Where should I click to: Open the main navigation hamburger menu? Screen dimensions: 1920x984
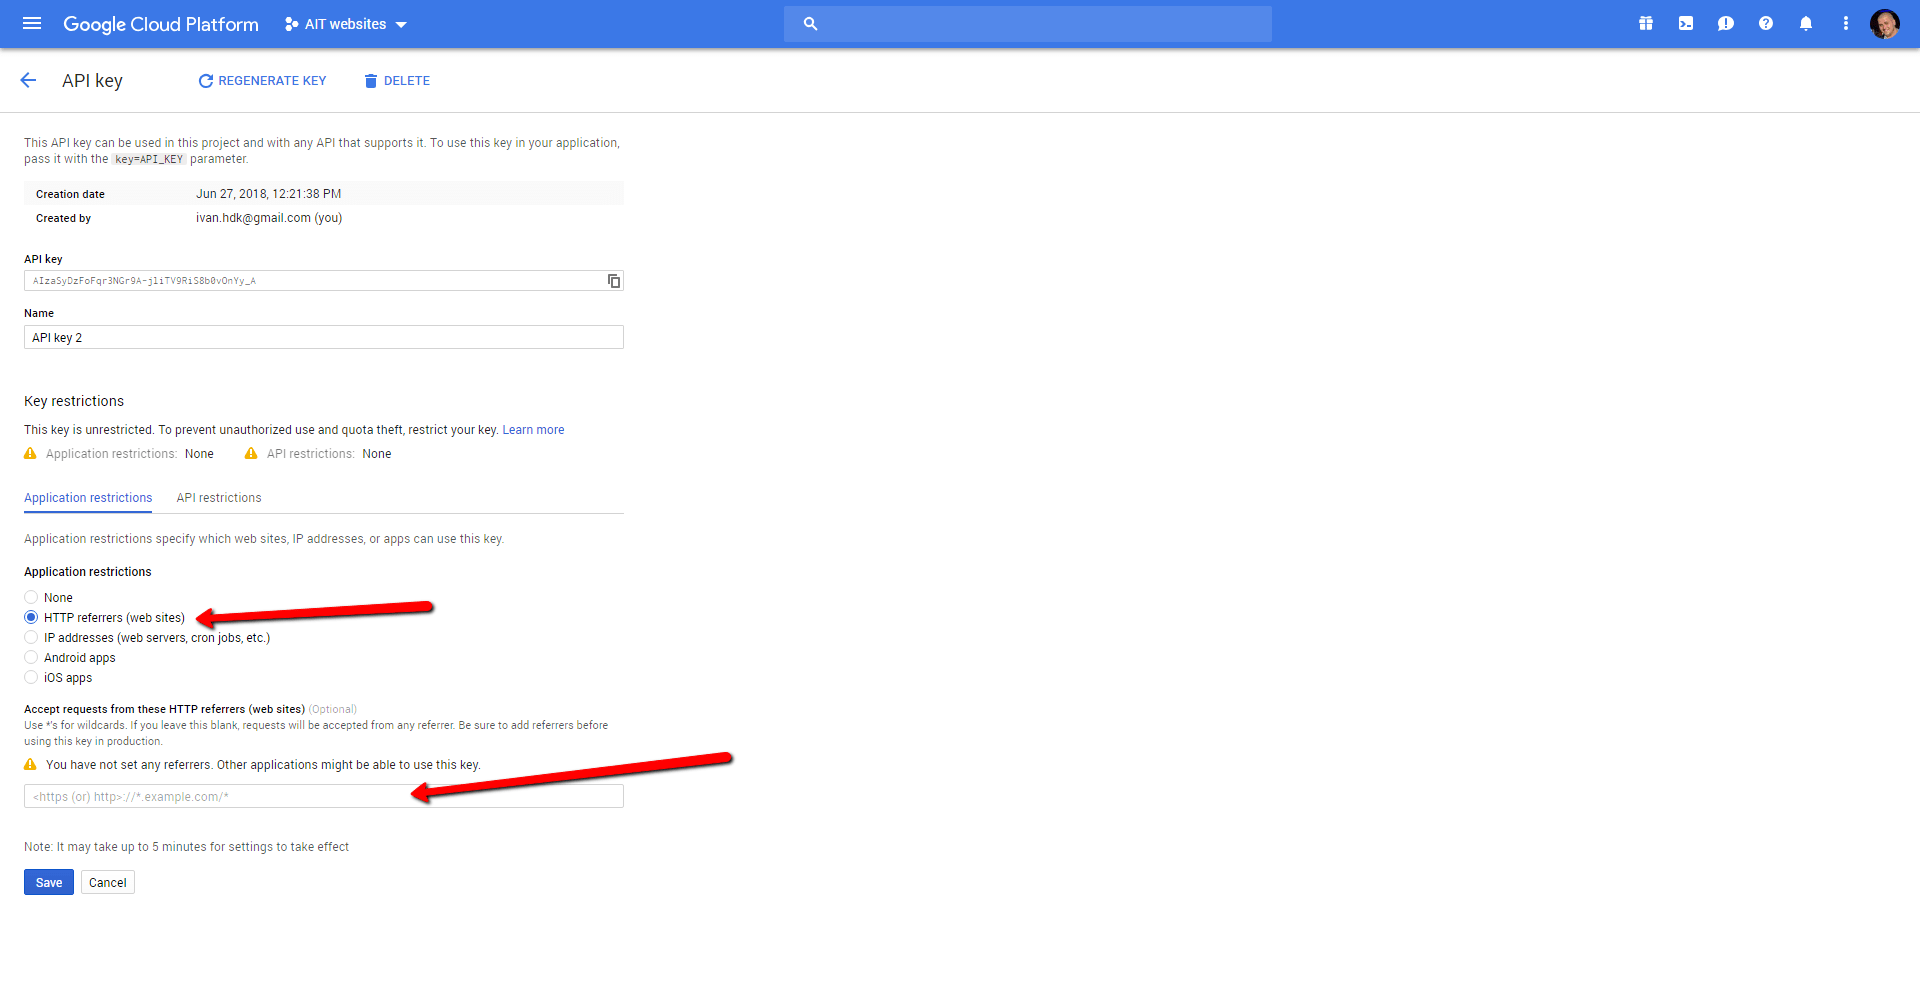pyautogui.click(x=32, y=24)
